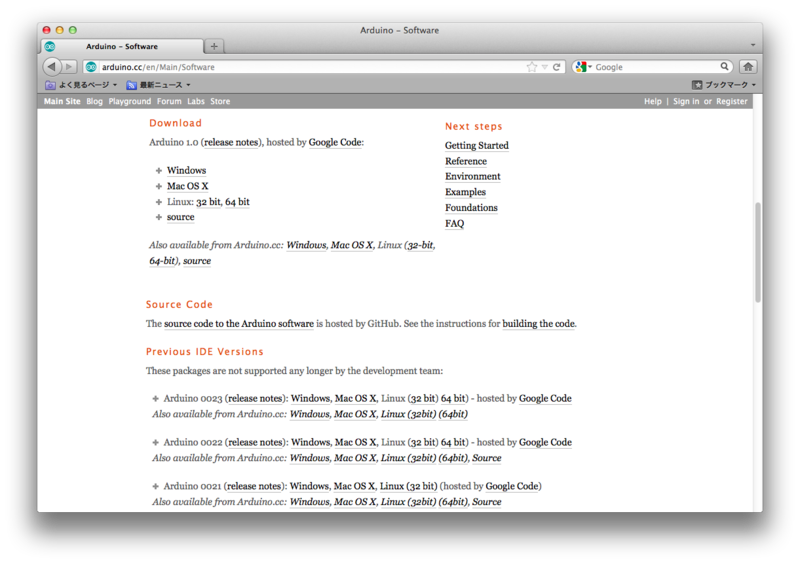Open the home page icon
Screen dimensions: 800x564
748,66
